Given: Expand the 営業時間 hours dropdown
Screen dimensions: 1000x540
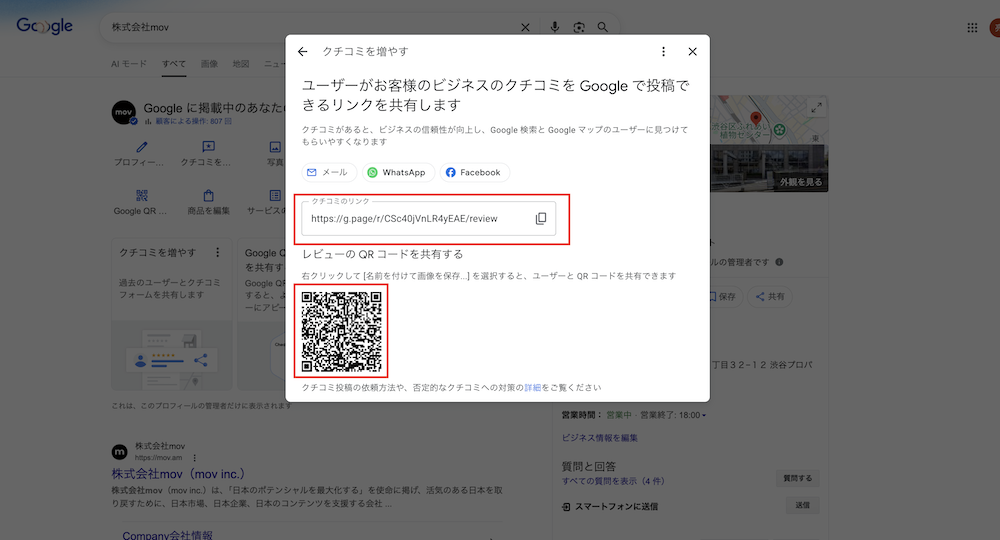Looking at the screenshot, I should pos(704,415).
